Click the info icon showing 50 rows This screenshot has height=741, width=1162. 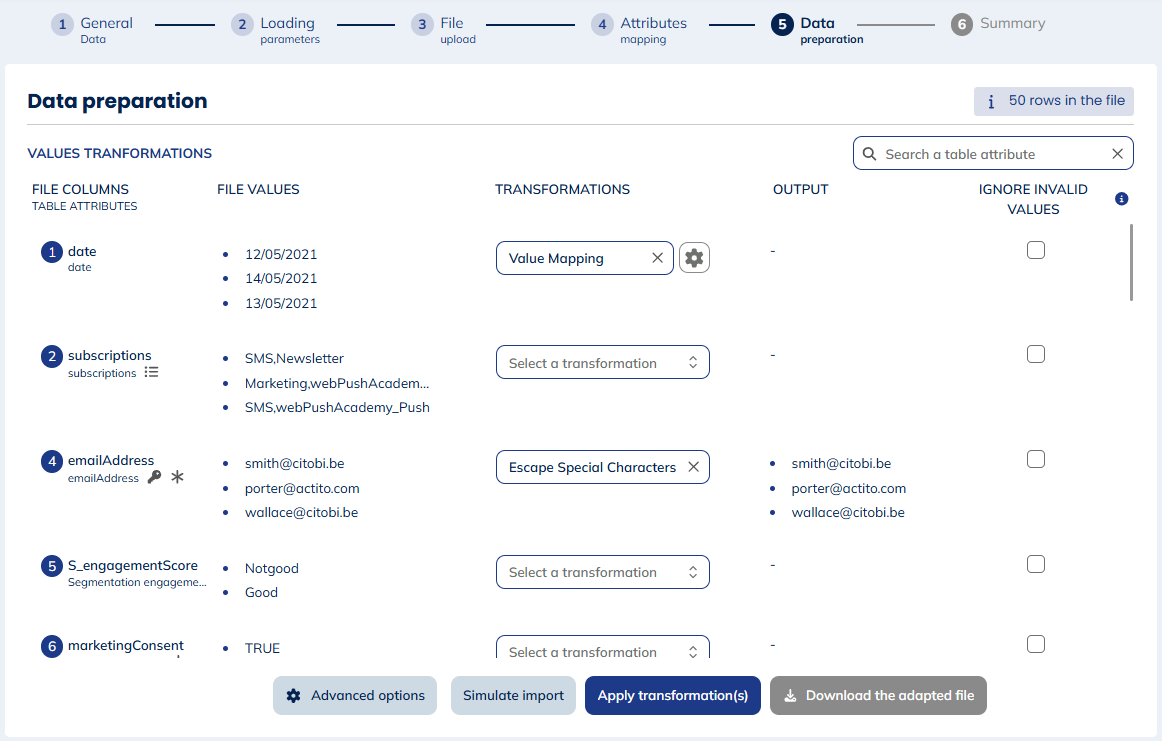click(991, 101)
